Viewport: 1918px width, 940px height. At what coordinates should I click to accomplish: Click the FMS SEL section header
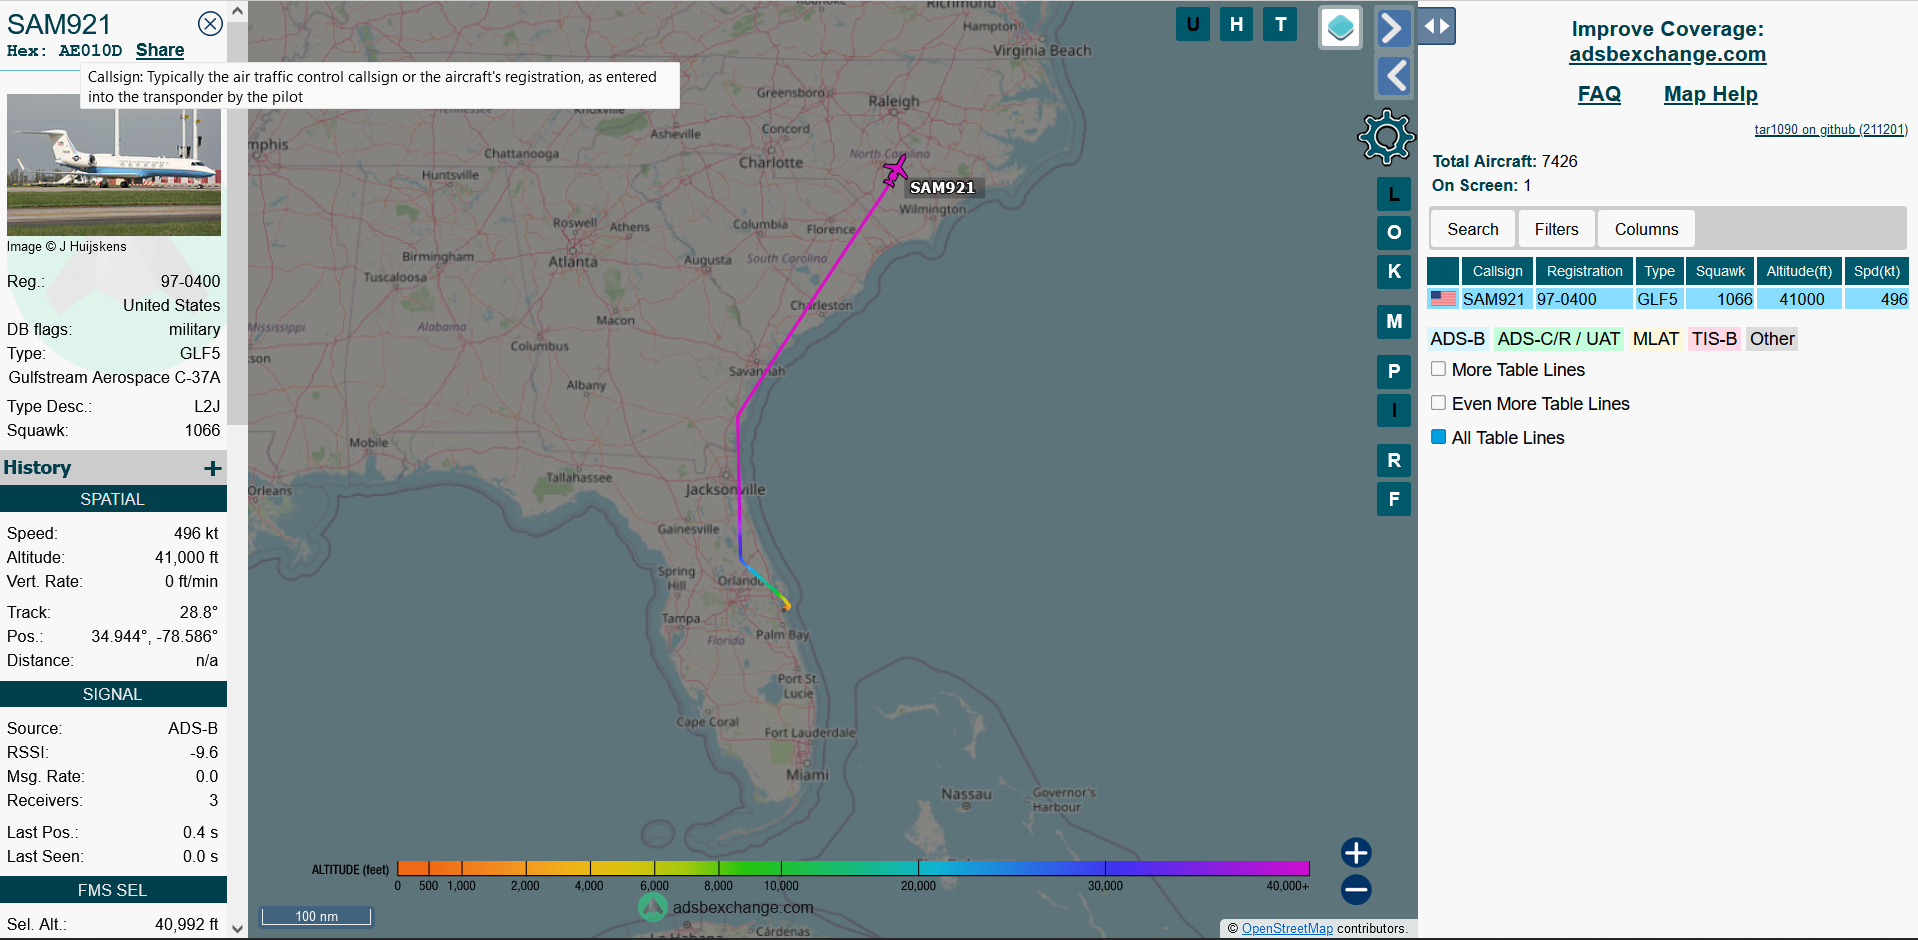(113, 890)
